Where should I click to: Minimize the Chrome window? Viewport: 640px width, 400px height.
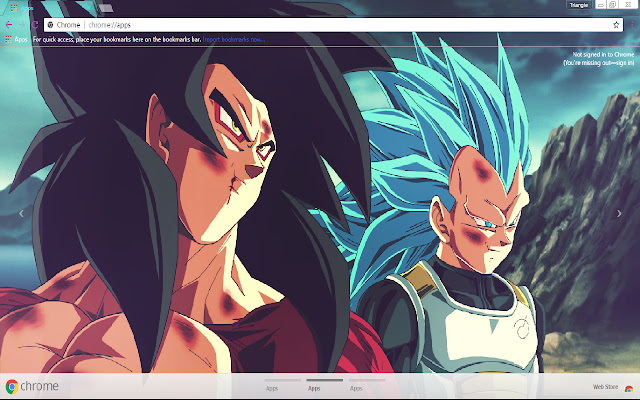(601, 5)
